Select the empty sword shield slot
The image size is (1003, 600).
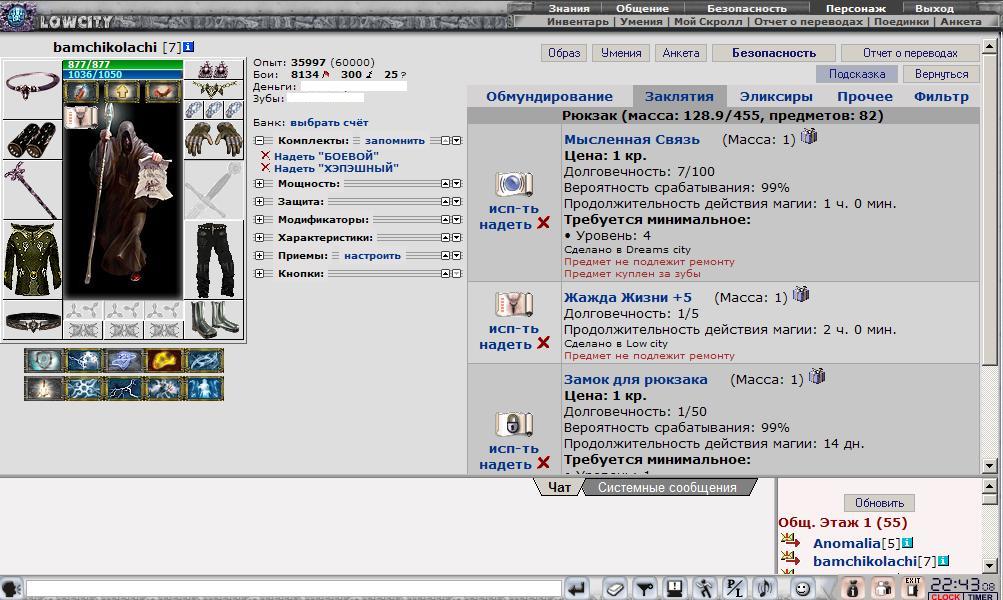click(x=214, y=189)
